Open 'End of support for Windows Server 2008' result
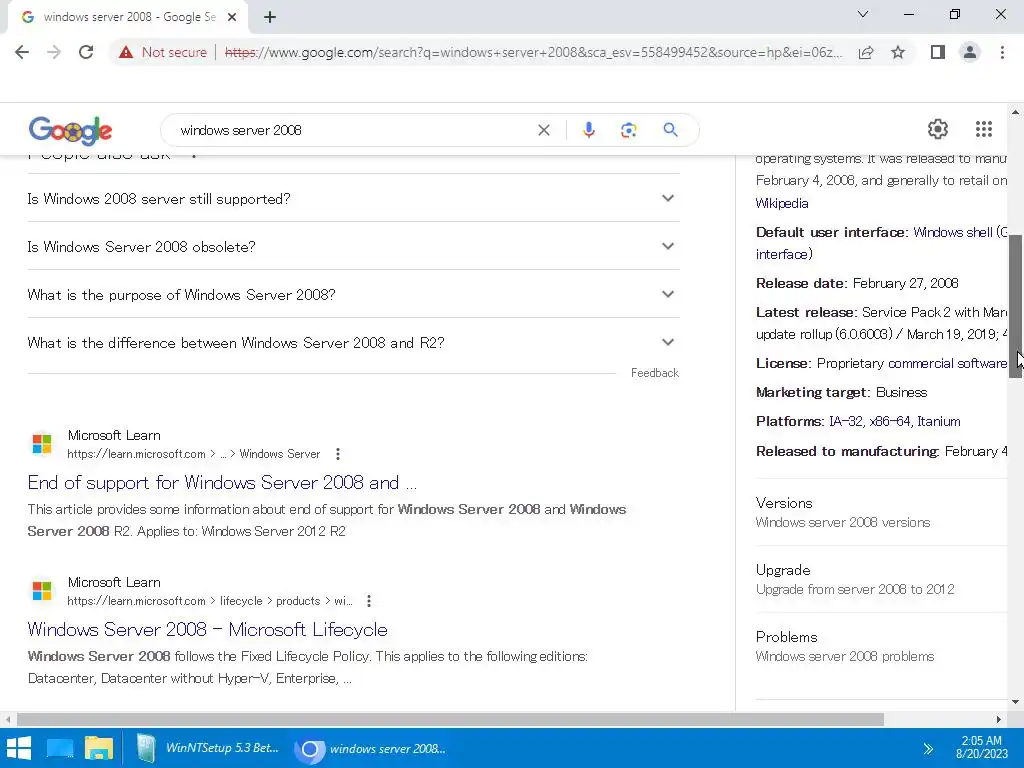The height and width of the screenshot is (768, 1024). 222,483
